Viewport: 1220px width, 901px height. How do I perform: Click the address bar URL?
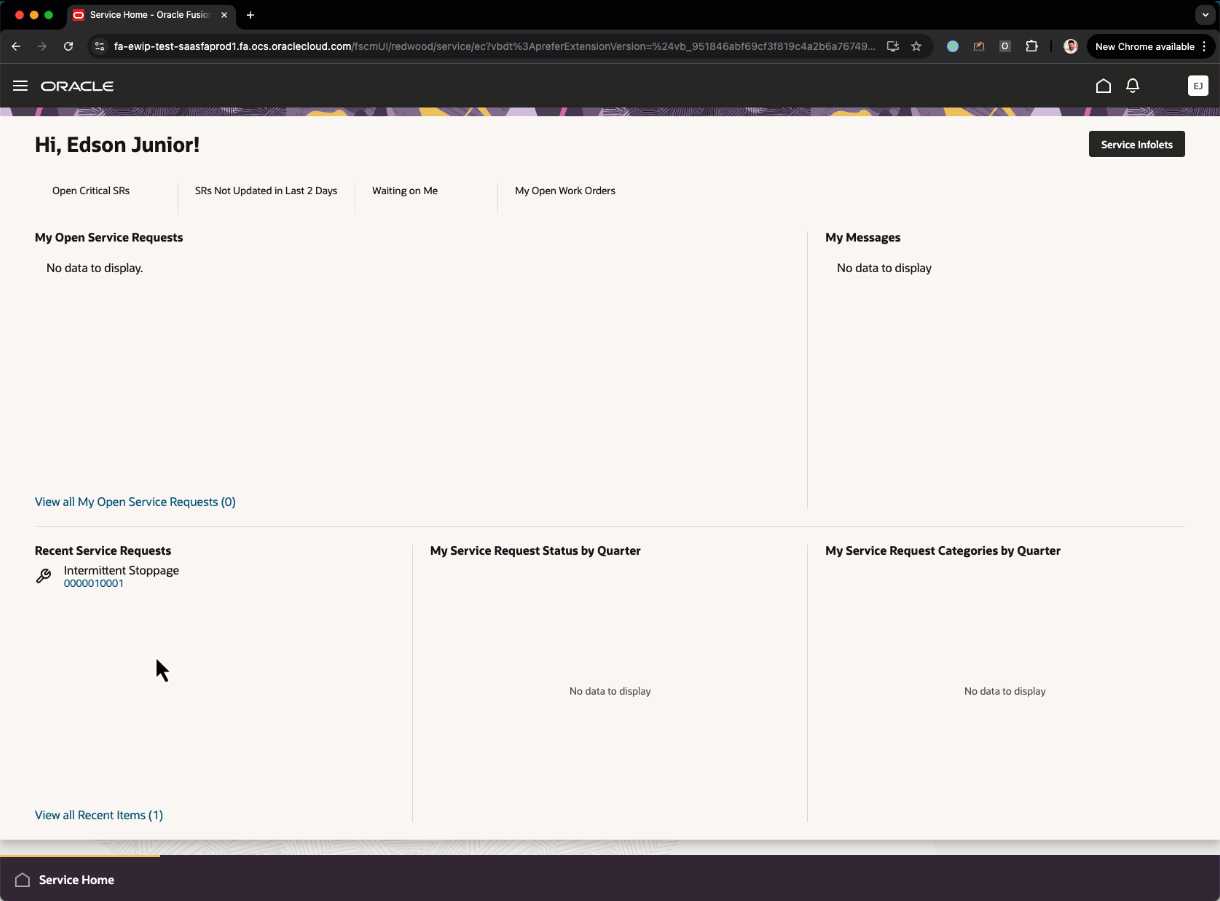(495, 46)
